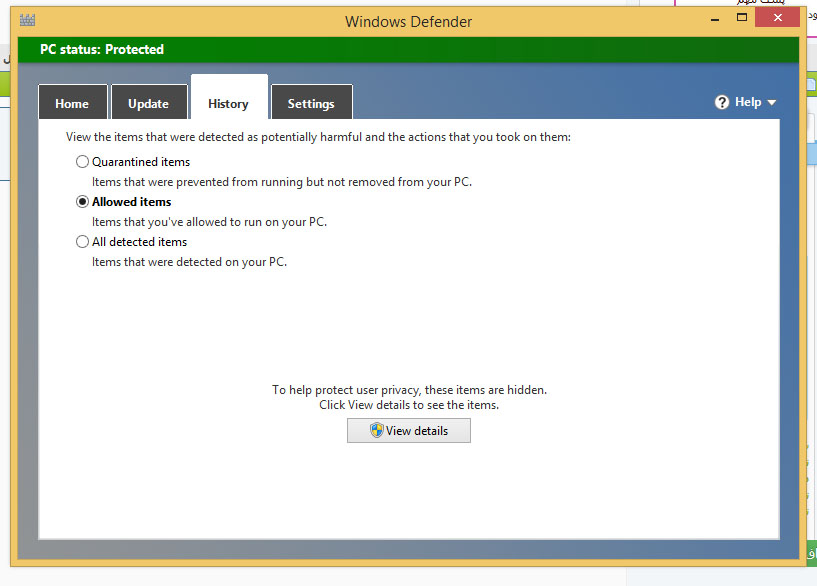Select the All detected items radio button
The image size is (817, 586).
82,242
